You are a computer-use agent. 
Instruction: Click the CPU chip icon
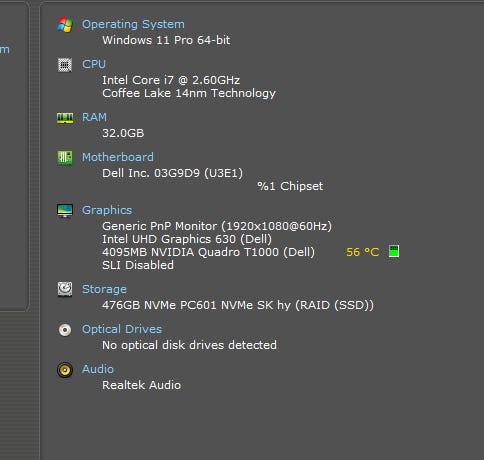click(x=65, y=65)
